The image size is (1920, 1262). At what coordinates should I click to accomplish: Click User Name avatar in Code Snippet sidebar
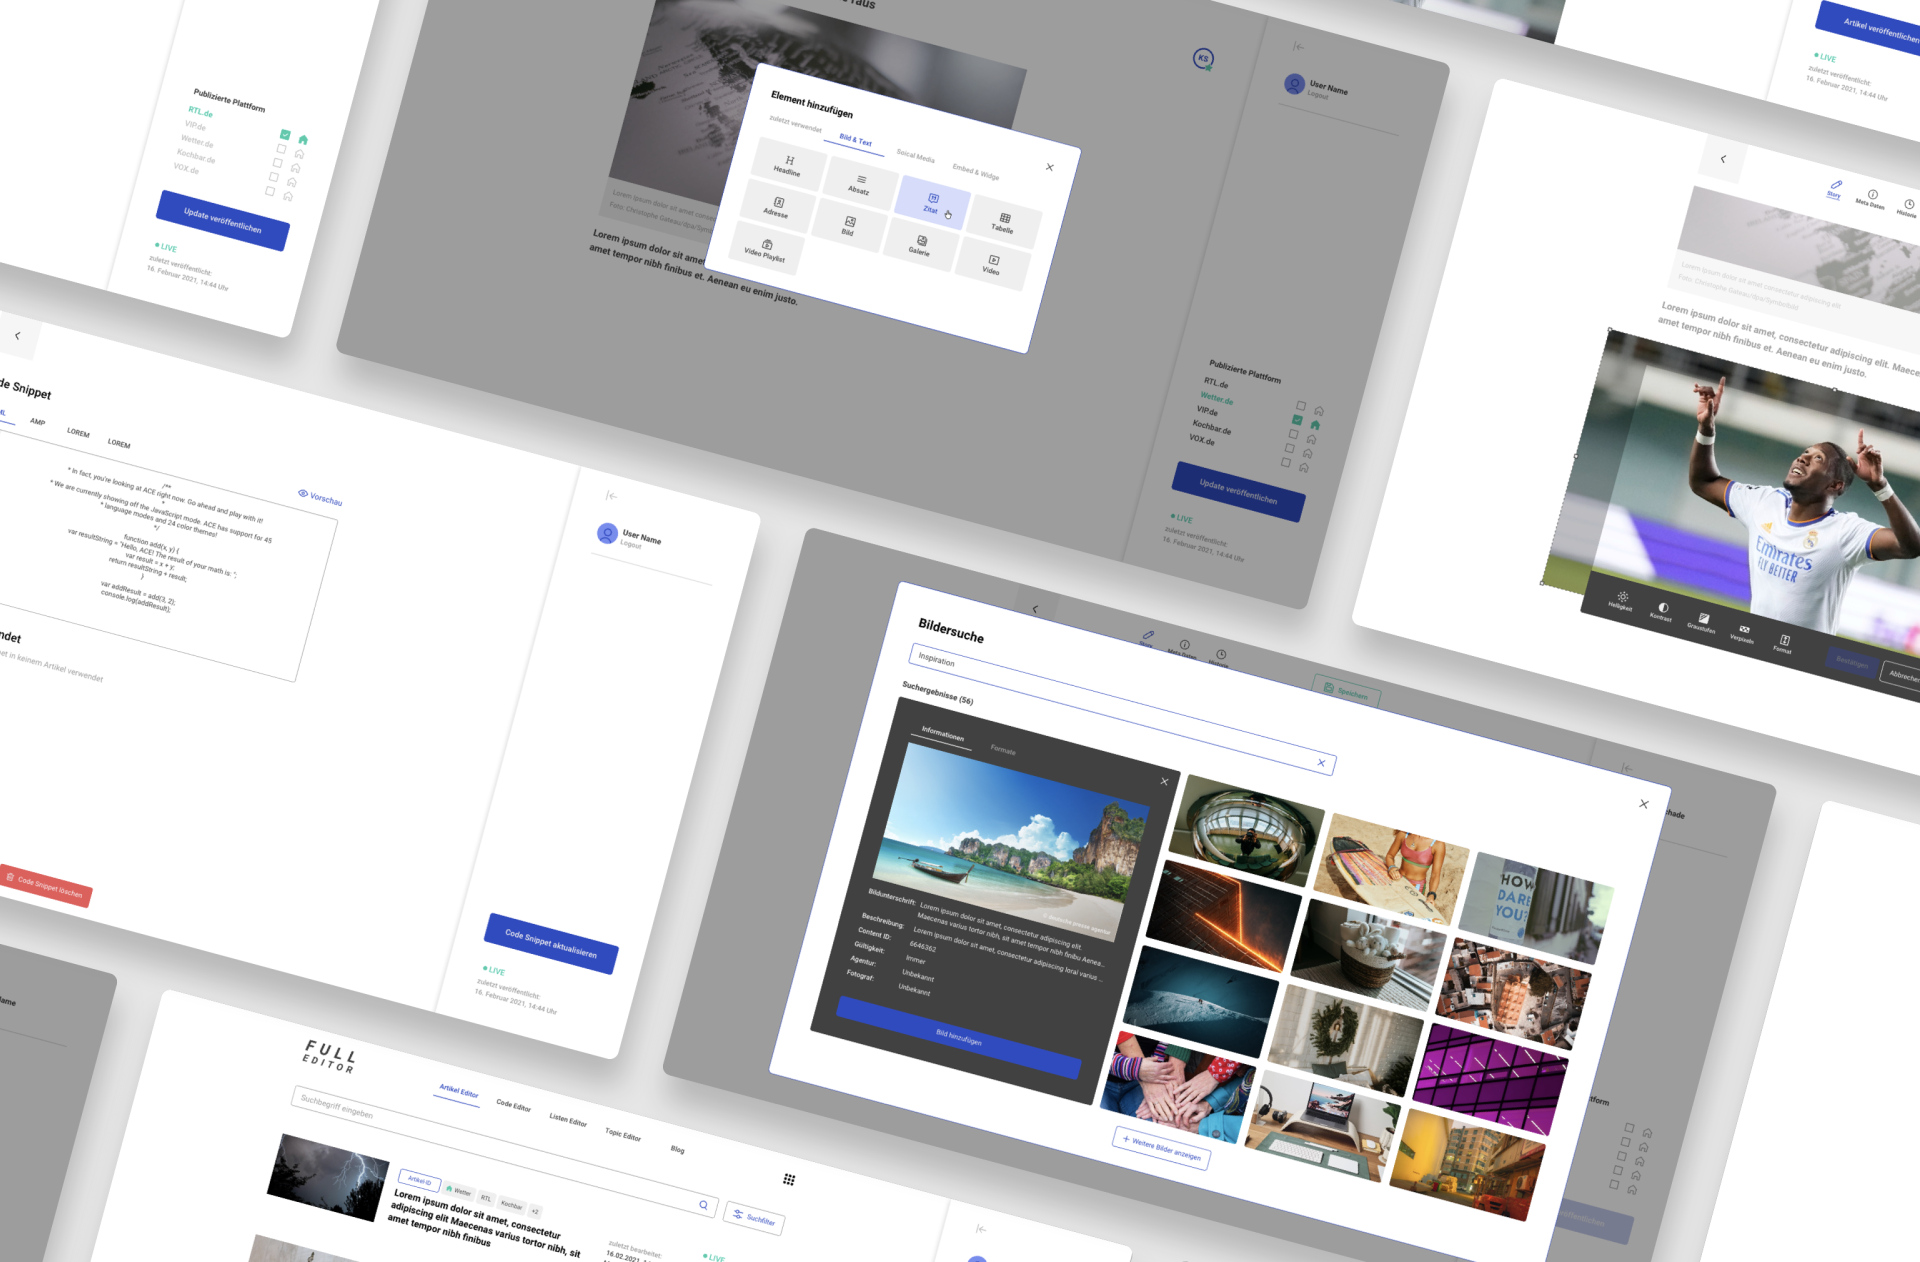pyautogui.click(x=607, y=533)
